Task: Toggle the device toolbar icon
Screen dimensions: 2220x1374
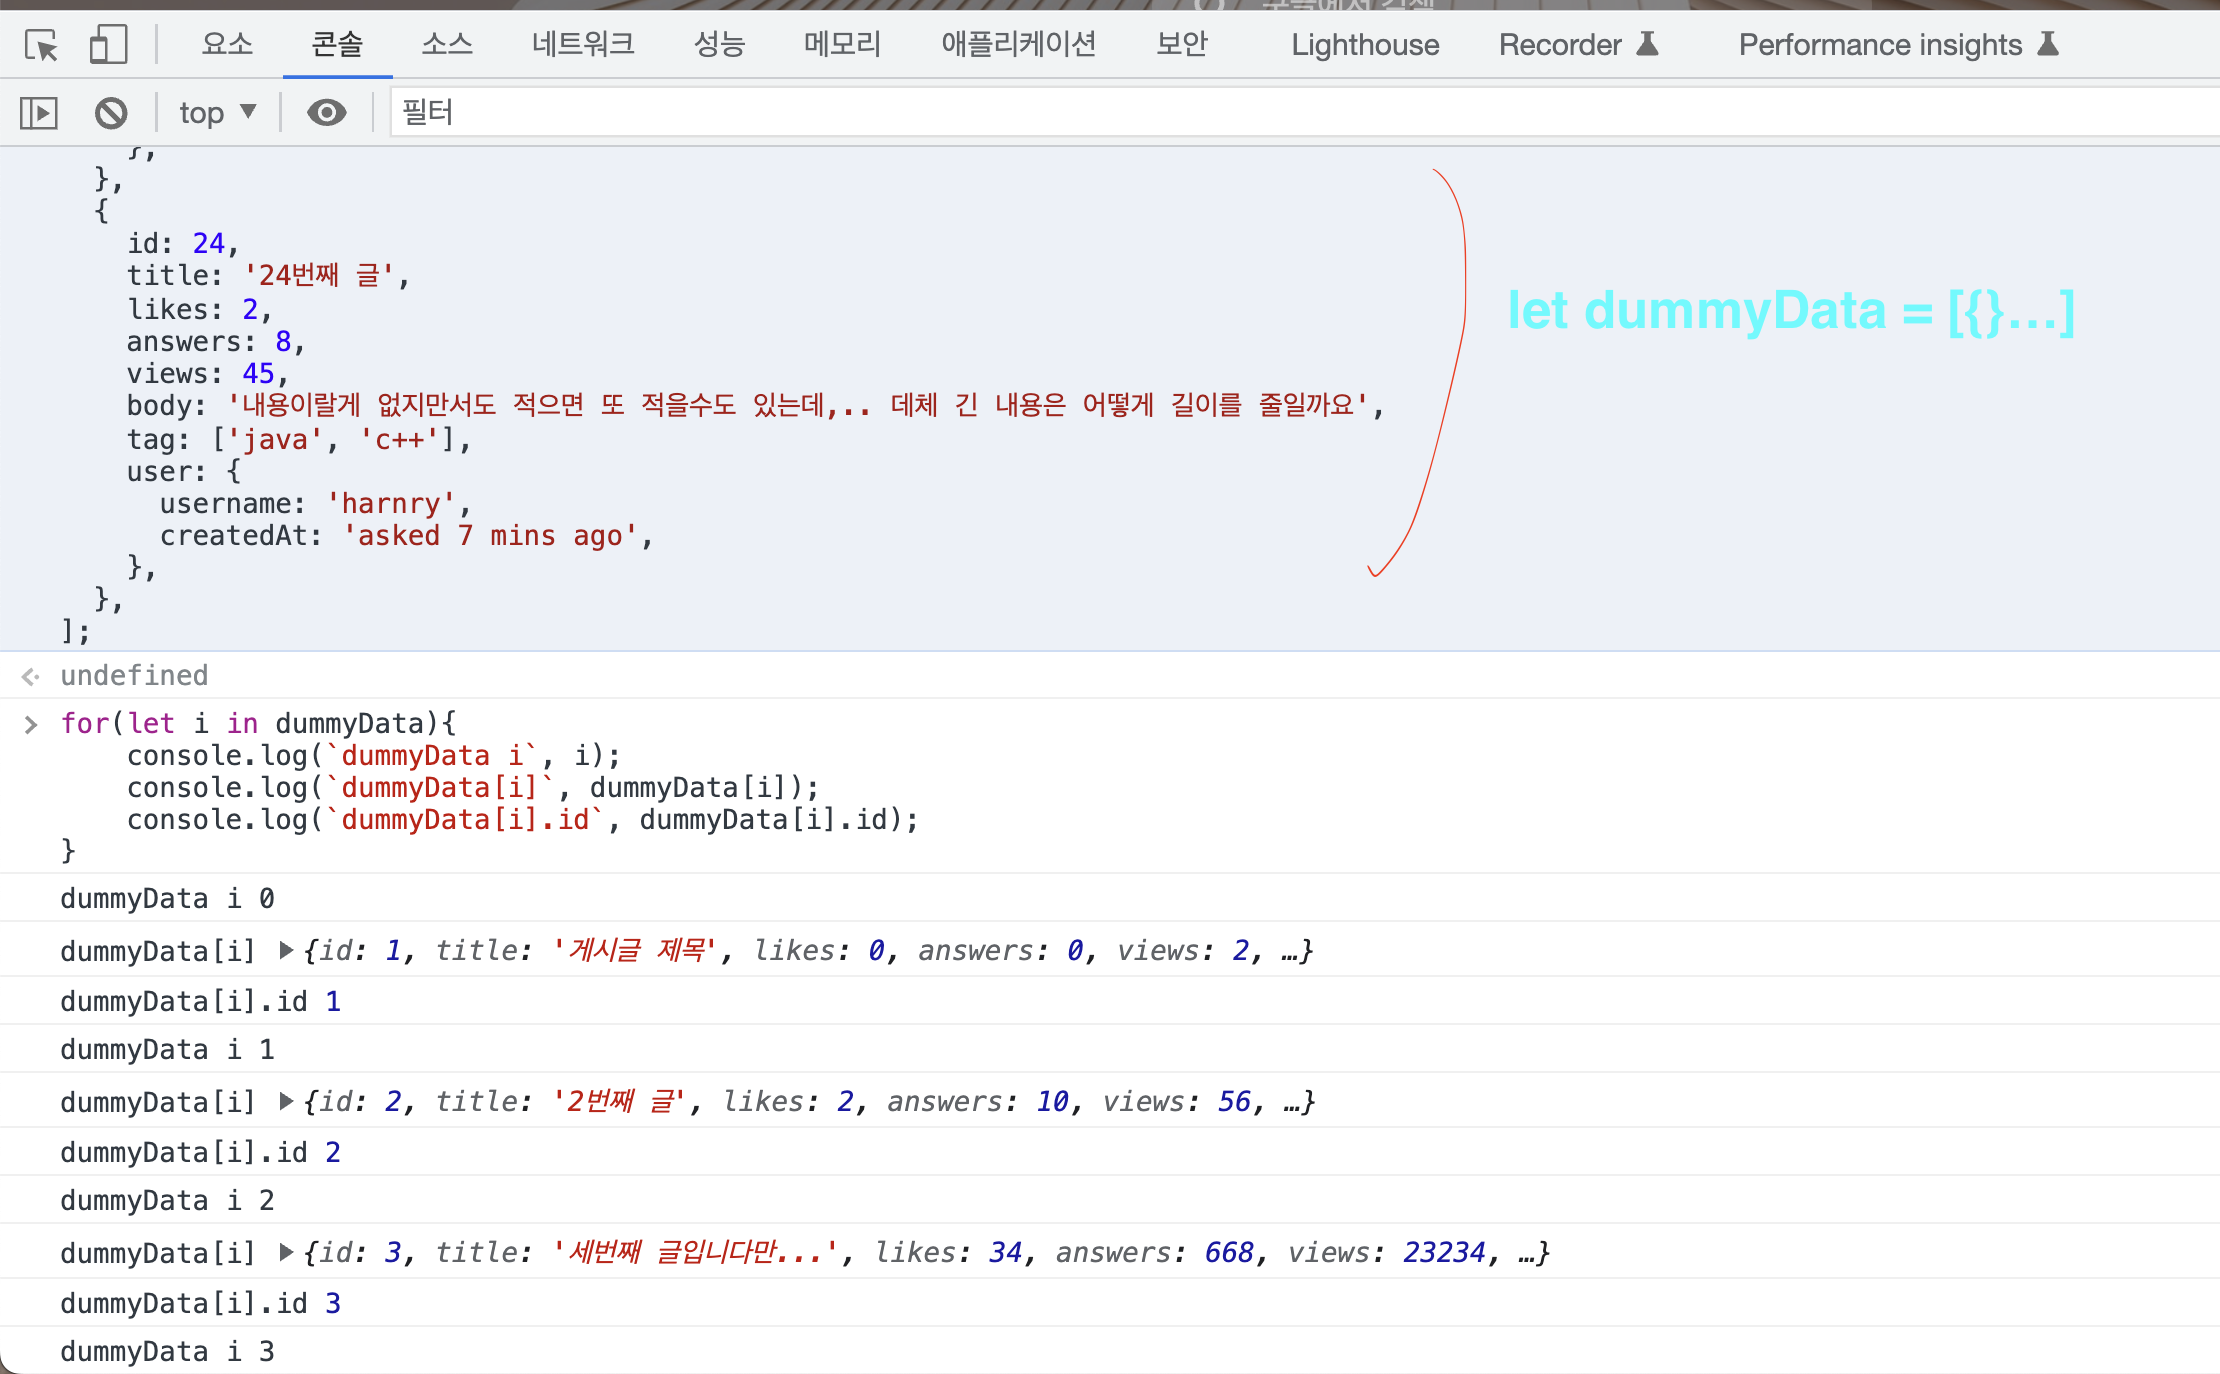Action: tap(108, 45)
